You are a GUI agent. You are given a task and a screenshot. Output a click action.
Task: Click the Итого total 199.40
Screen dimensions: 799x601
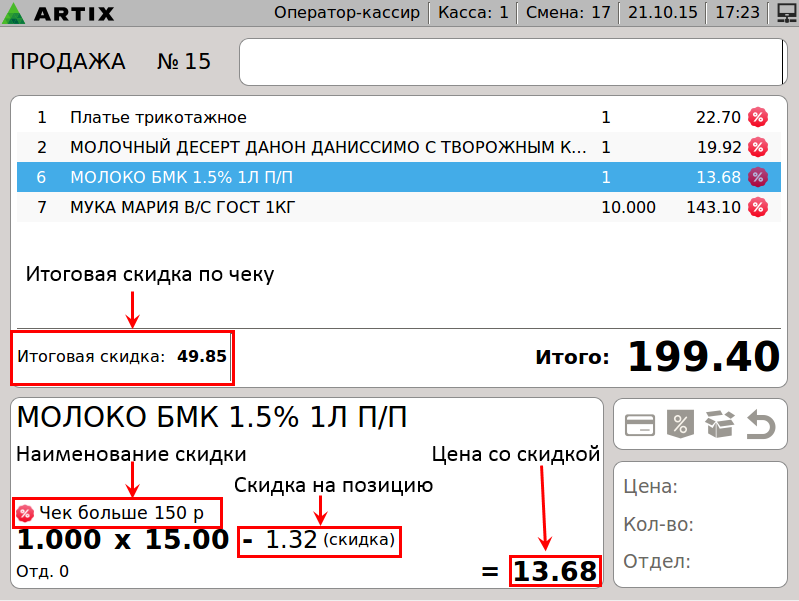coord(703,357)
